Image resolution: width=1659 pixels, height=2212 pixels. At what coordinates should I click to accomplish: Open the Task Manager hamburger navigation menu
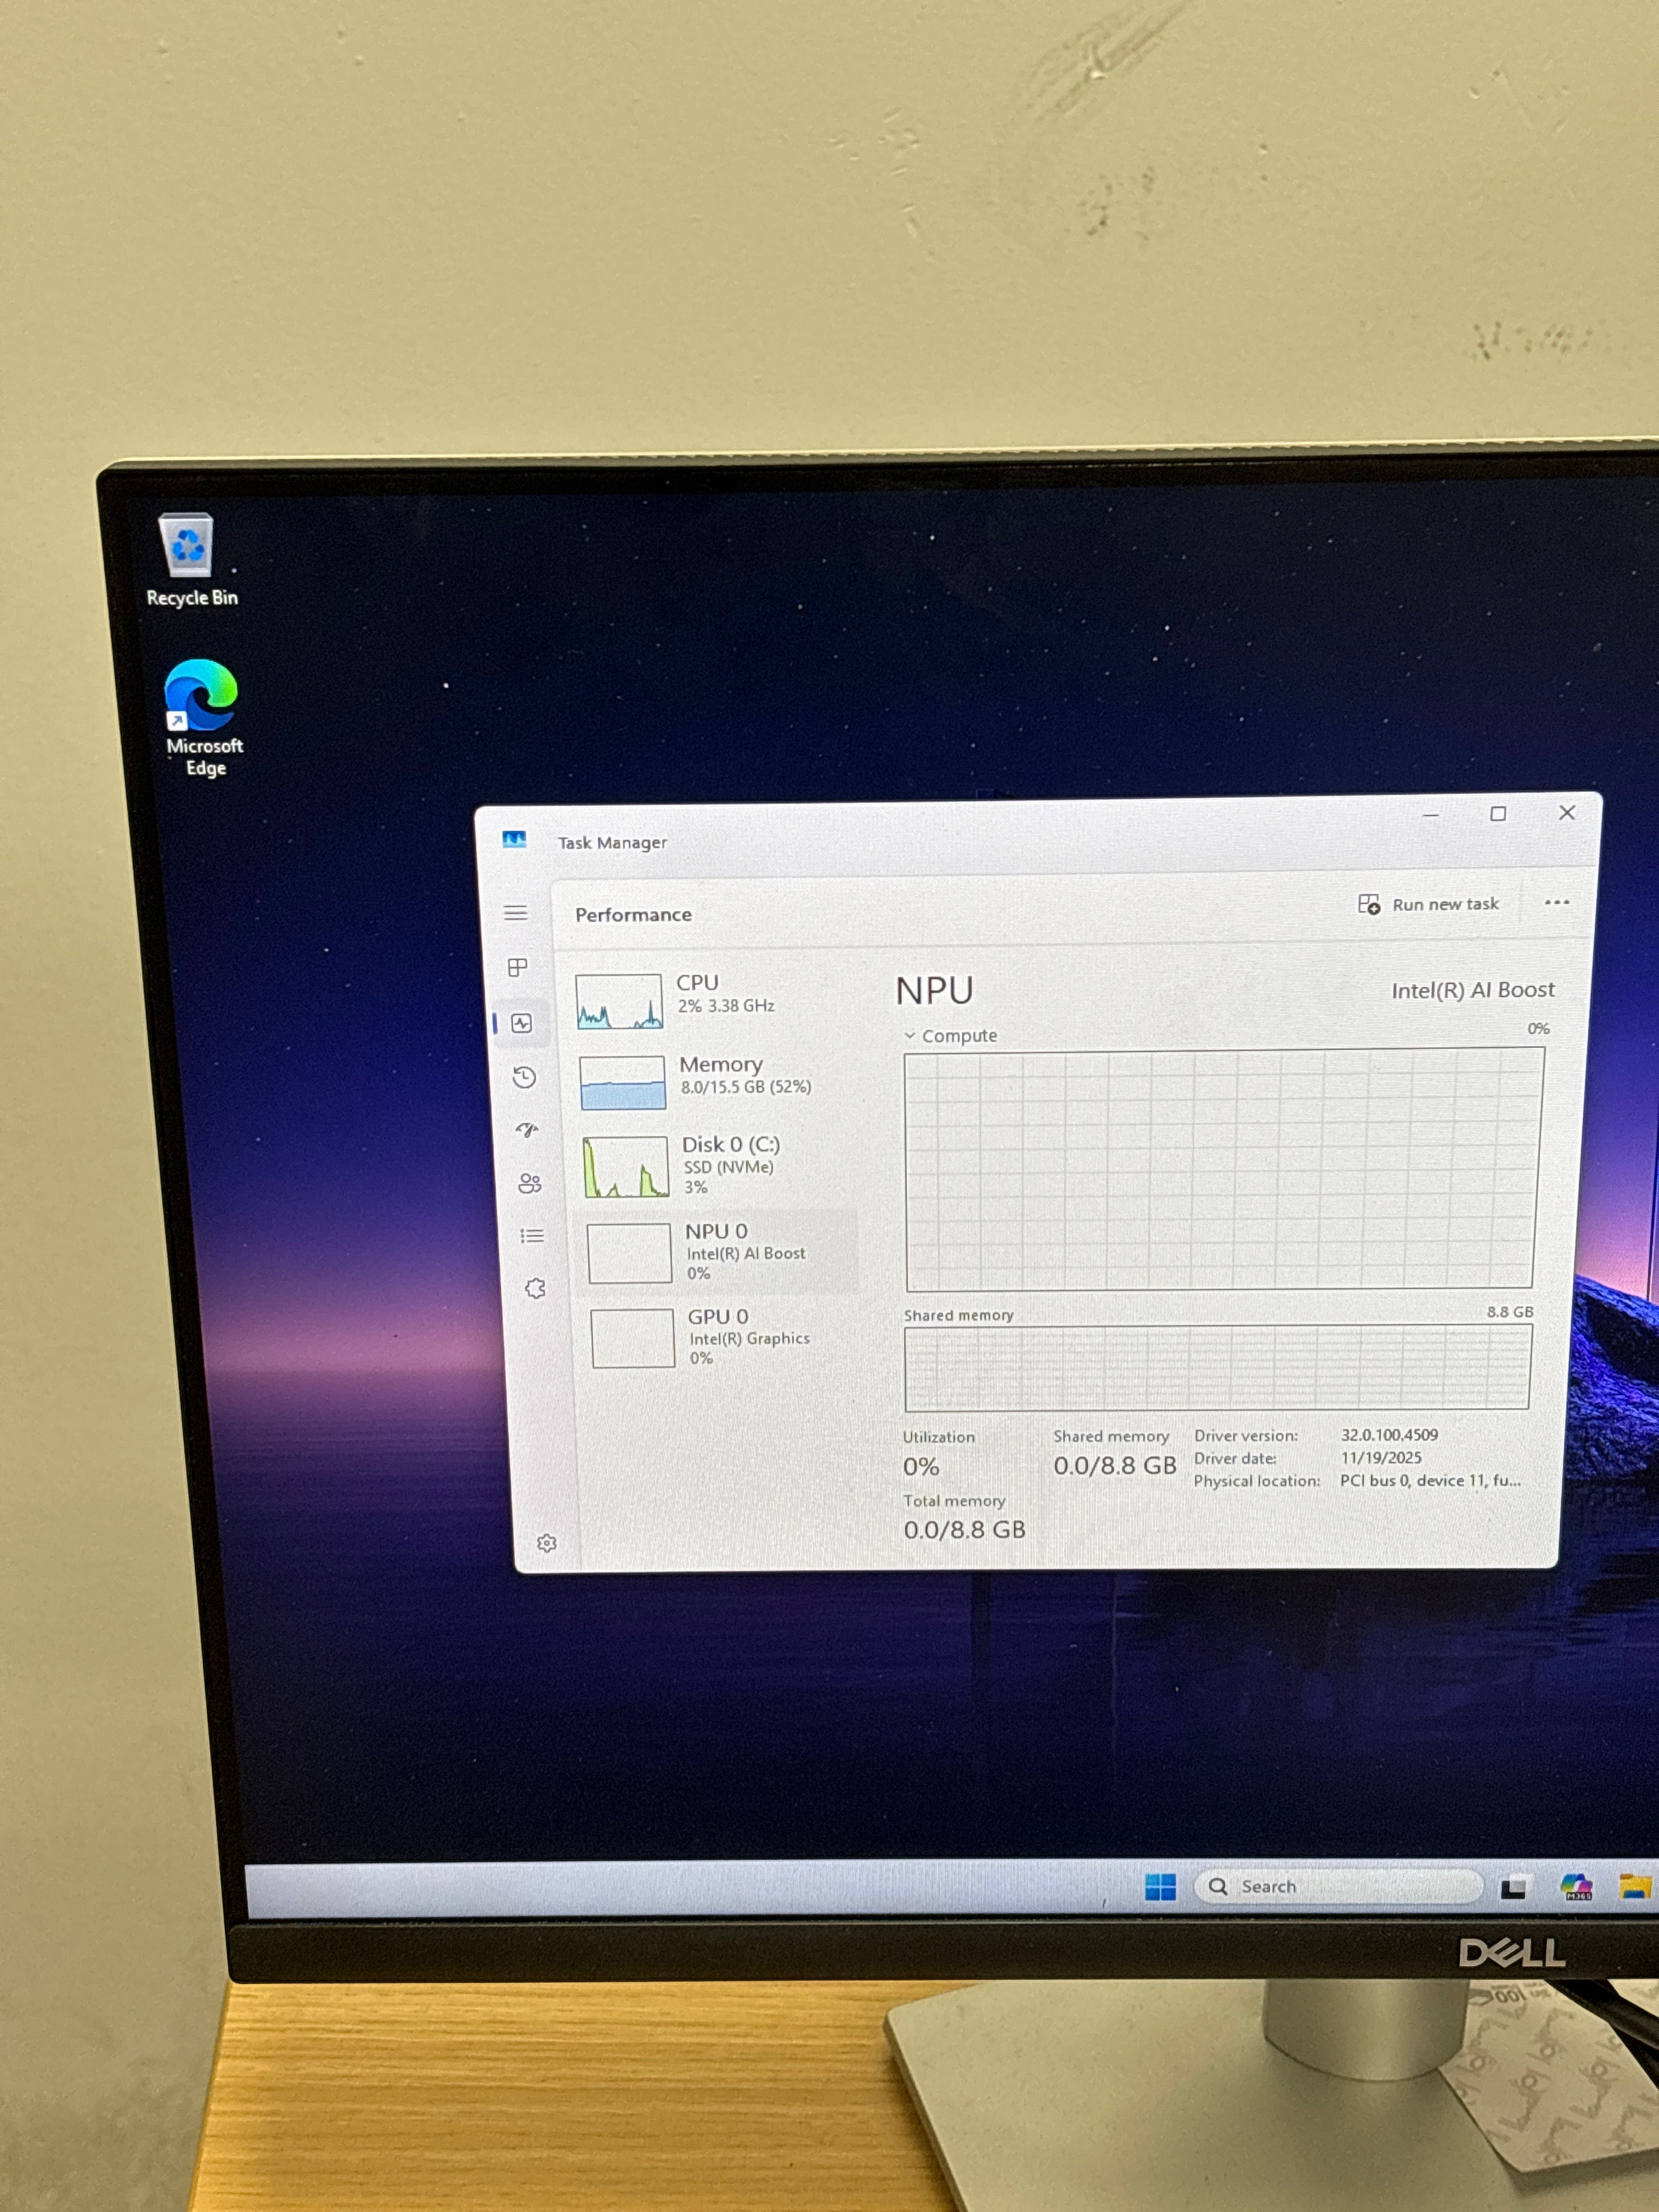[516, 913]
